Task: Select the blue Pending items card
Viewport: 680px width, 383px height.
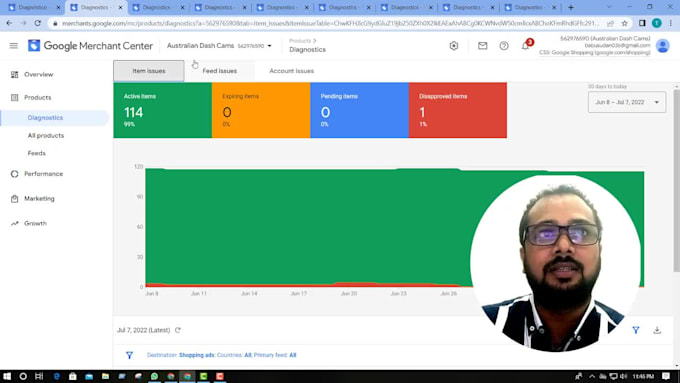Action: click(x=360, y=110)
